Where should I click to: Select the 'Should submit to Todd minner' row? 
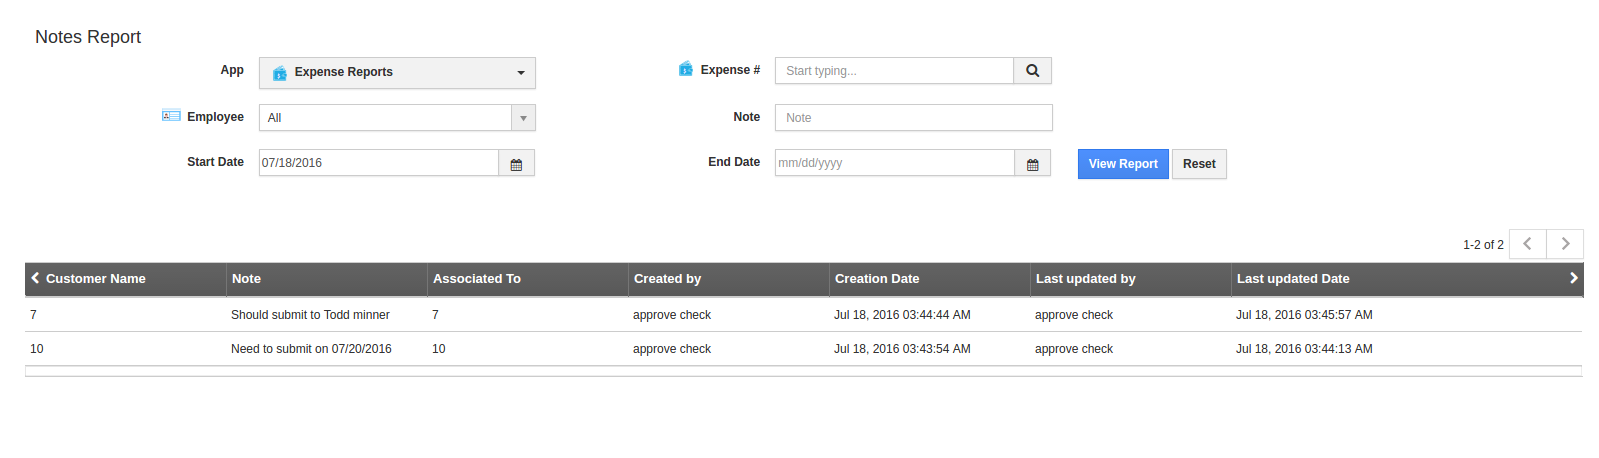[310, 315]
